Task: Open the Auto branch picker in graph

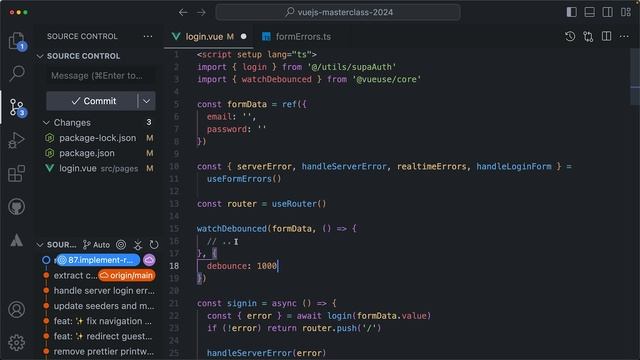Action: (96, 245)
